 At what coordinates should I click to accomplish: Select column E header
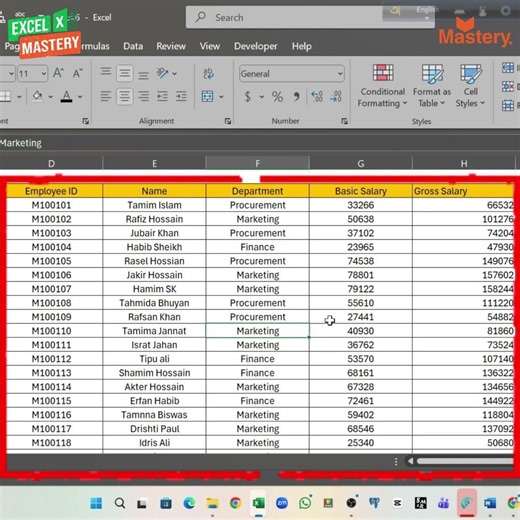[x=154, y=163]
